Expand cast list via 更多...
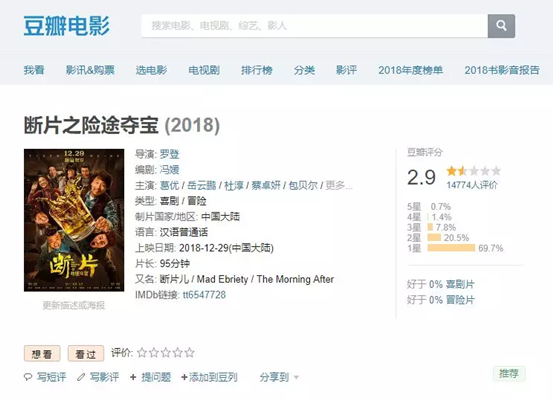 coord(339,185)
